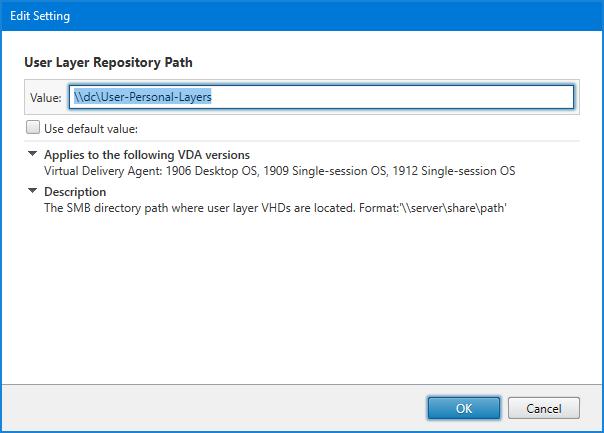The height and width of the screenshot is (433, 604).
Task: Enable the Use default value checkbox
Action: point(33,128)
